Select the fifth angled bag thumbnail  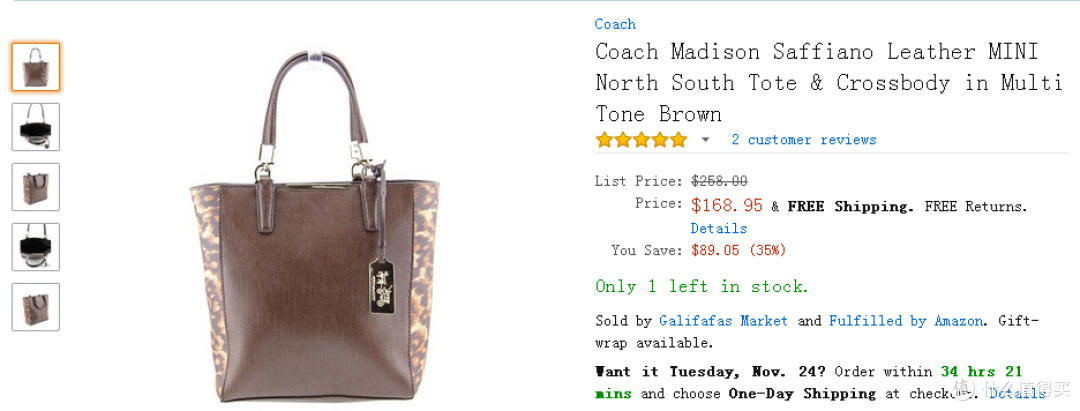click(x=36, y=307)
